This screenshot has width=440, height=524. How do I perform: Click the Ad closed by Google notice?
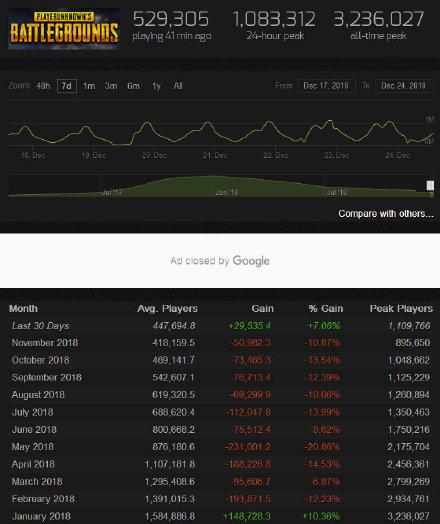click(x=220, y=261)
